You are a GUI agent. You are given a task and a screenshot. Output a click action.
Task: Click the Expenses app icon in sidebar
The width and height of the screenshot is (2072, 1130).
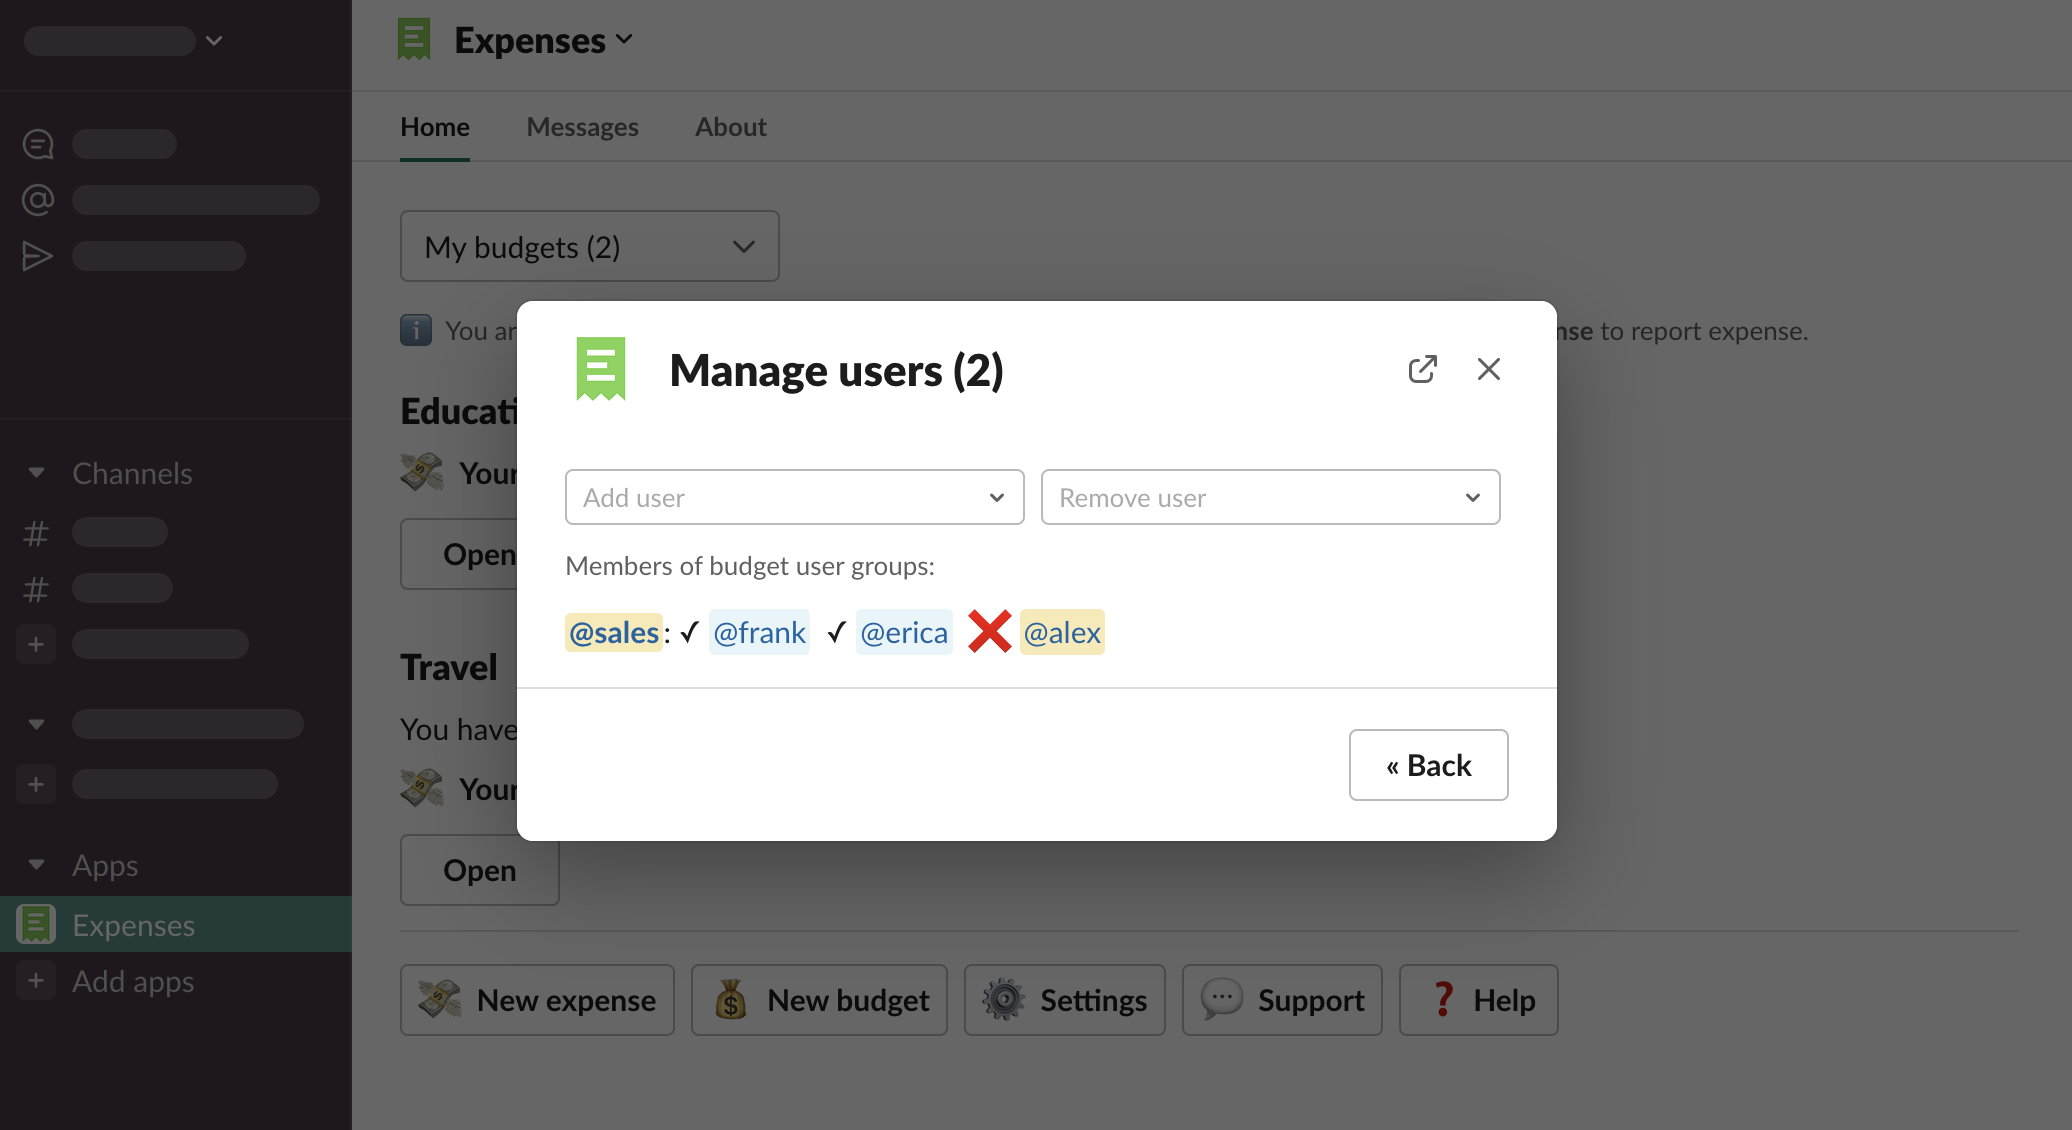36,925
